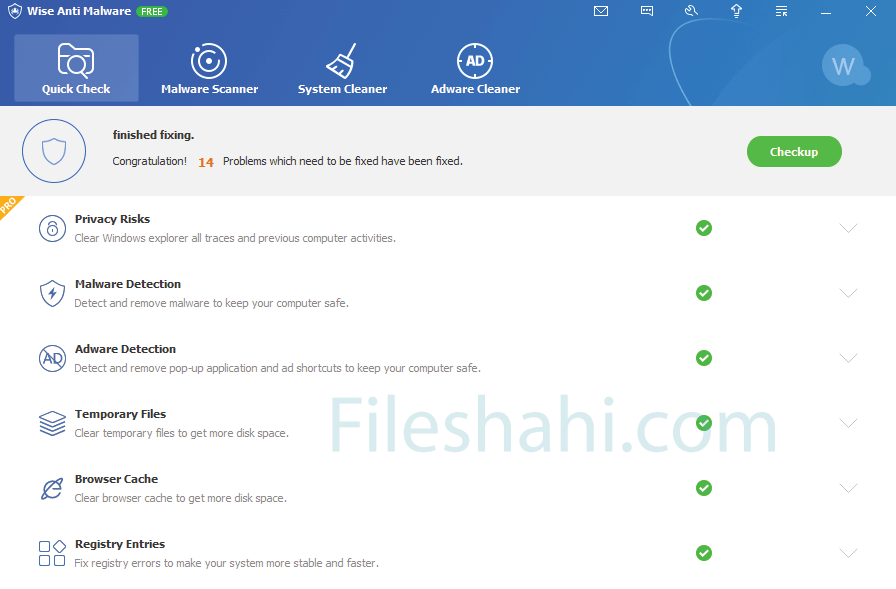
Task: Open the System Cleaner tab
Action: click(x=342, y=68)
